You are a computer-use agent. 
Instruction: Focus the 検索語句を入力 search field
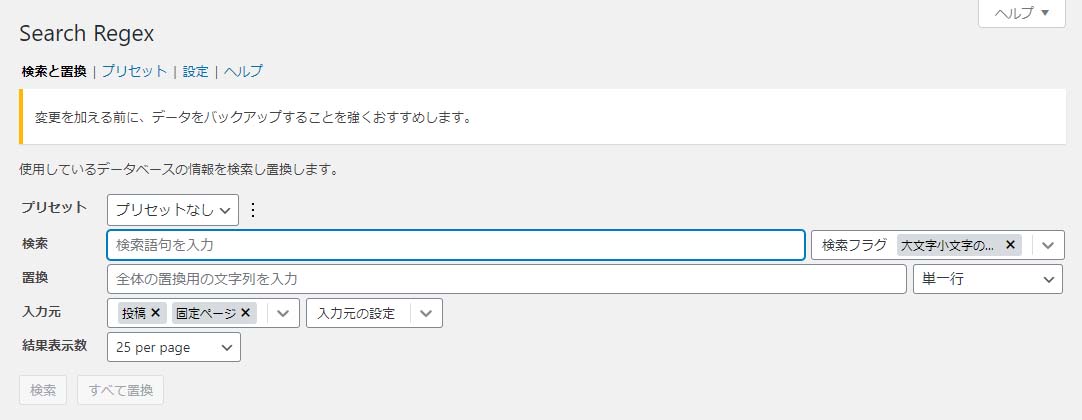coord(455,245)
